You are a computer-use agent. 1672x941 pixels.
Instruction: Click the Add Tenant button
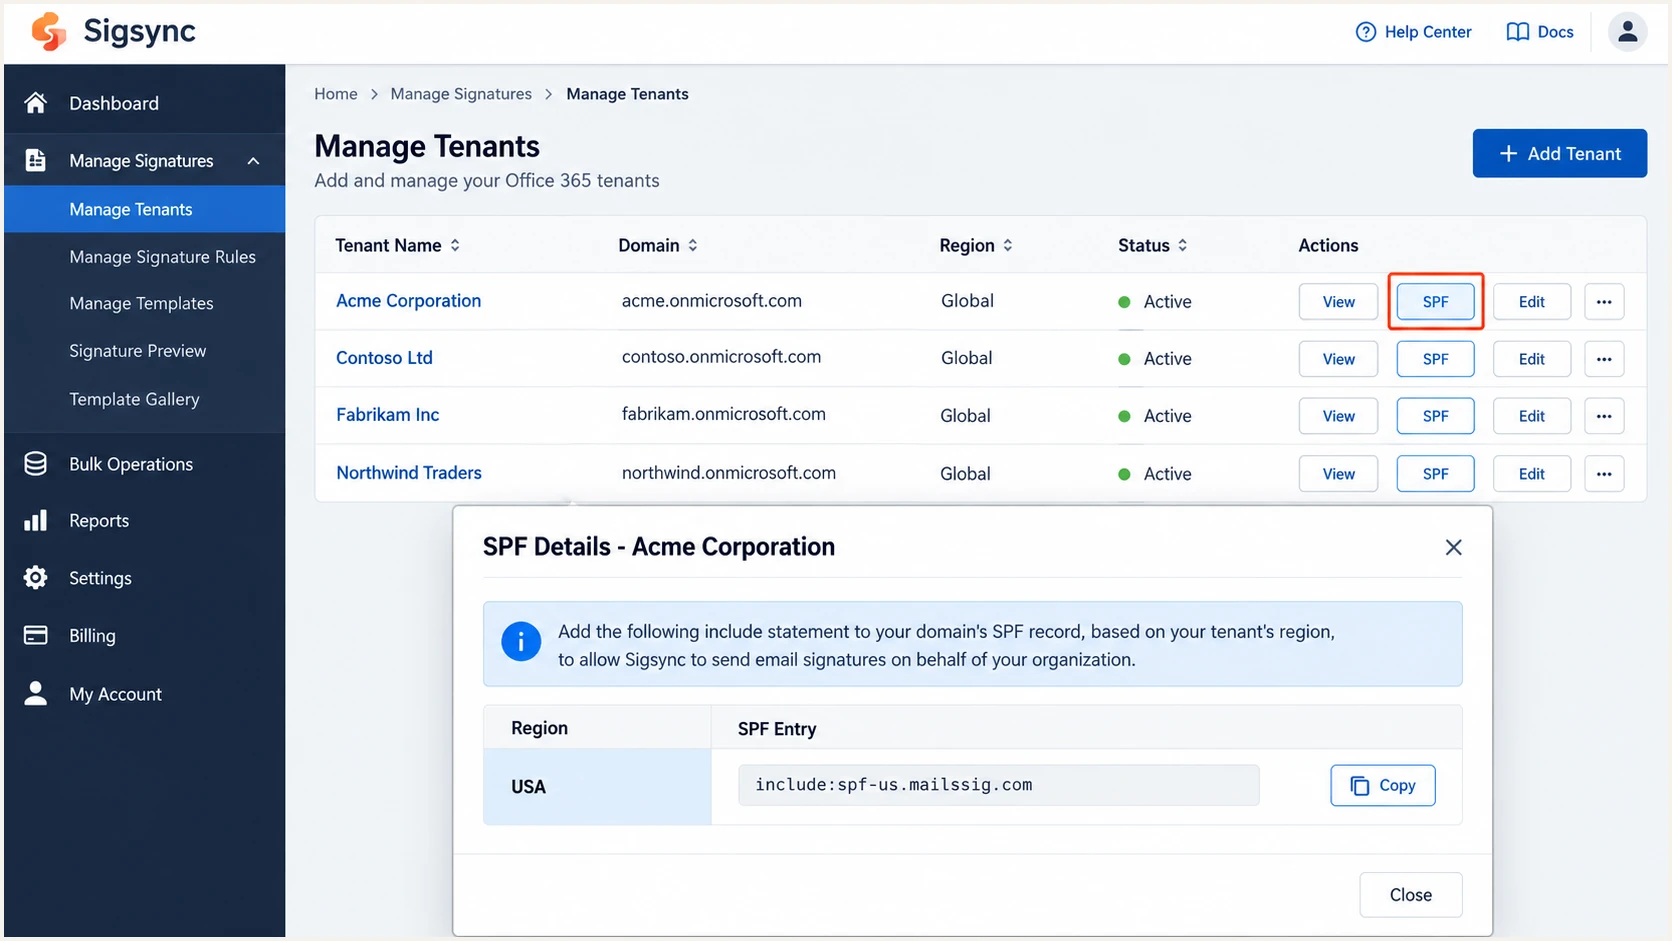(x=1559, y=153)
